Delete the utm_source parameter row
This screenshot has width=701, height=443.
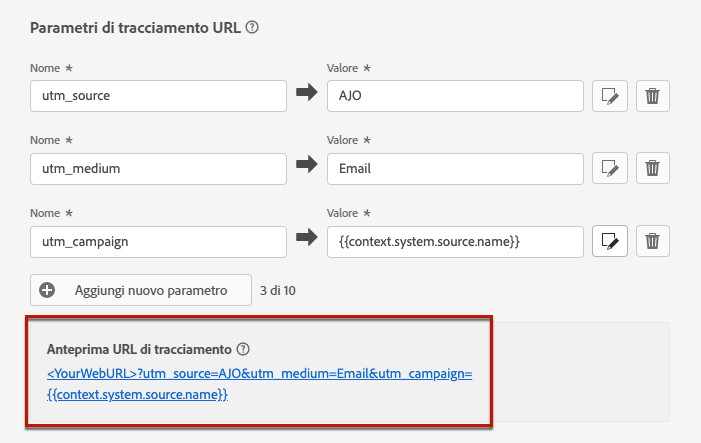653,96
